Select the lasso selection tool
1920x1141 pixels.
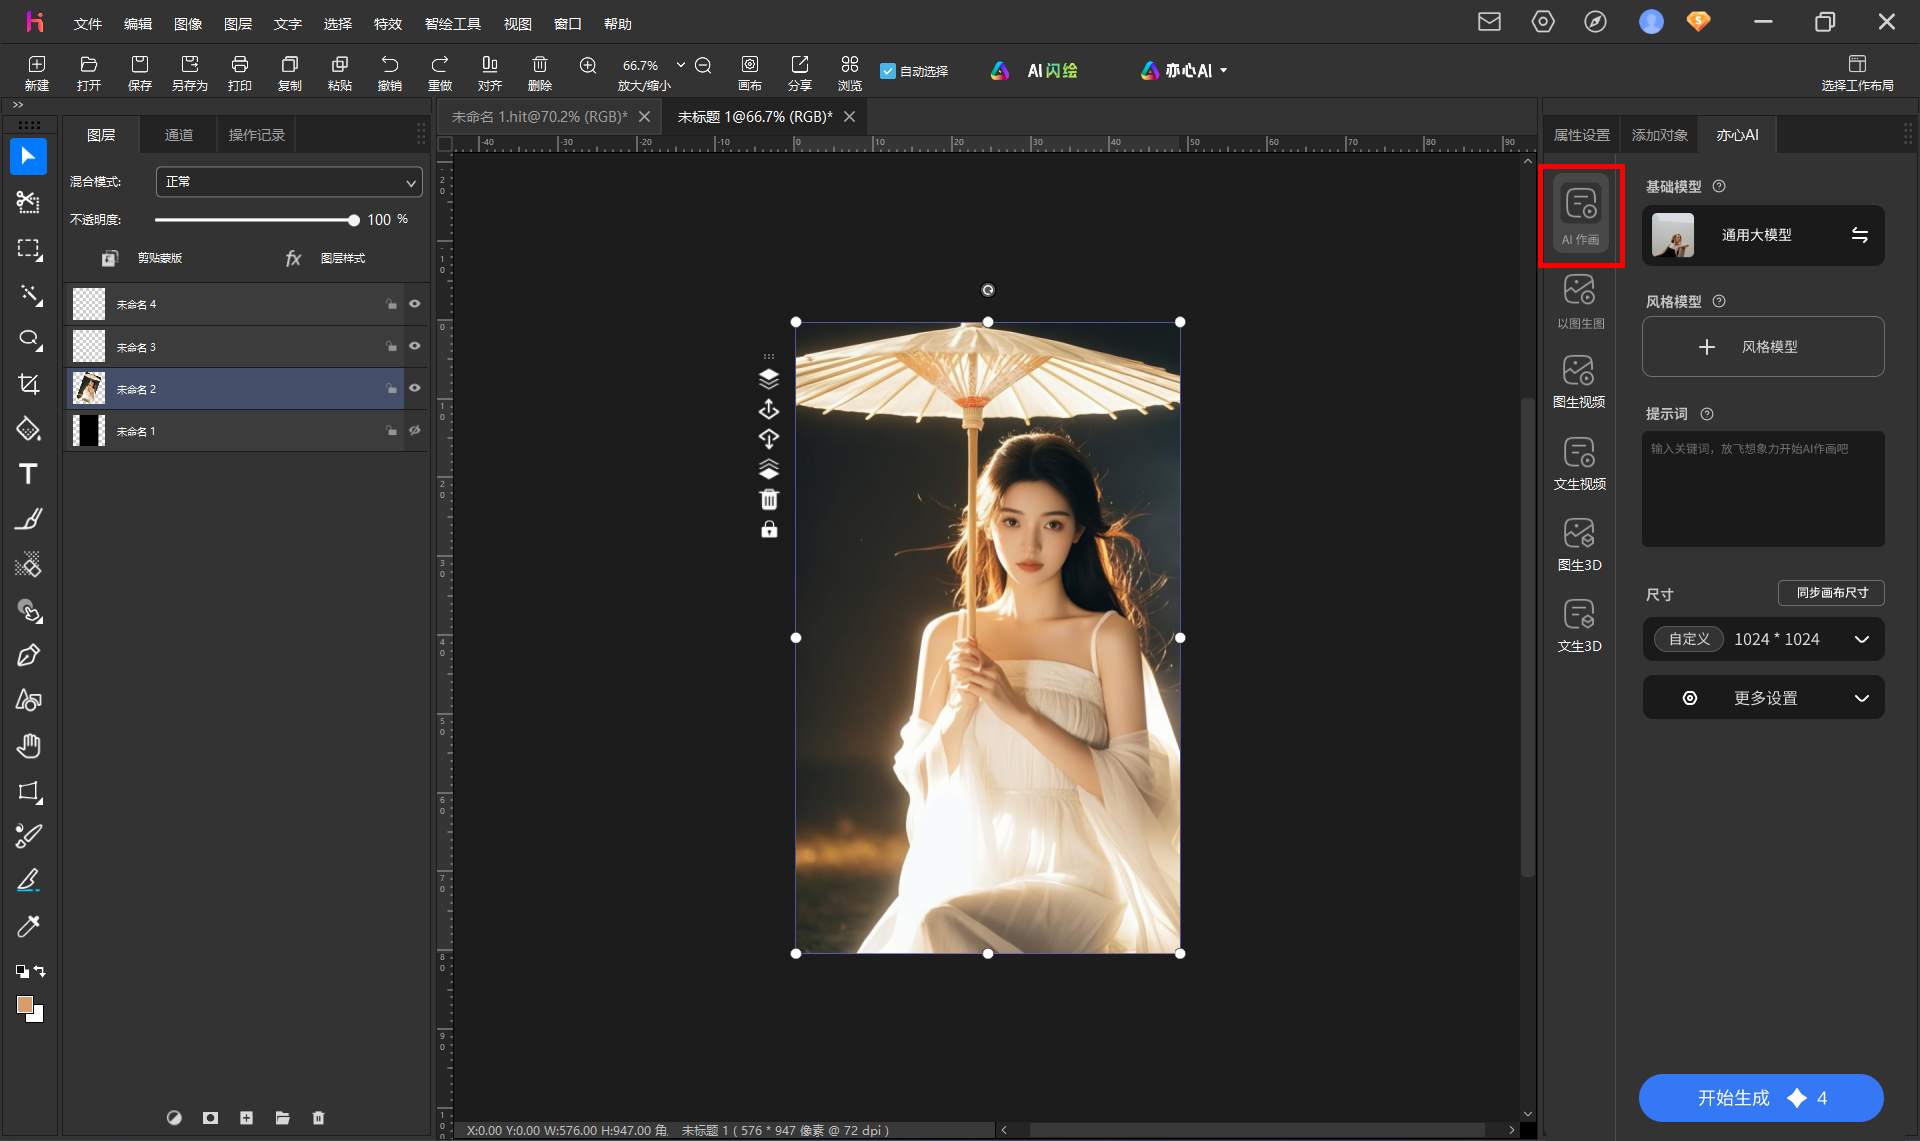(28, 340)
